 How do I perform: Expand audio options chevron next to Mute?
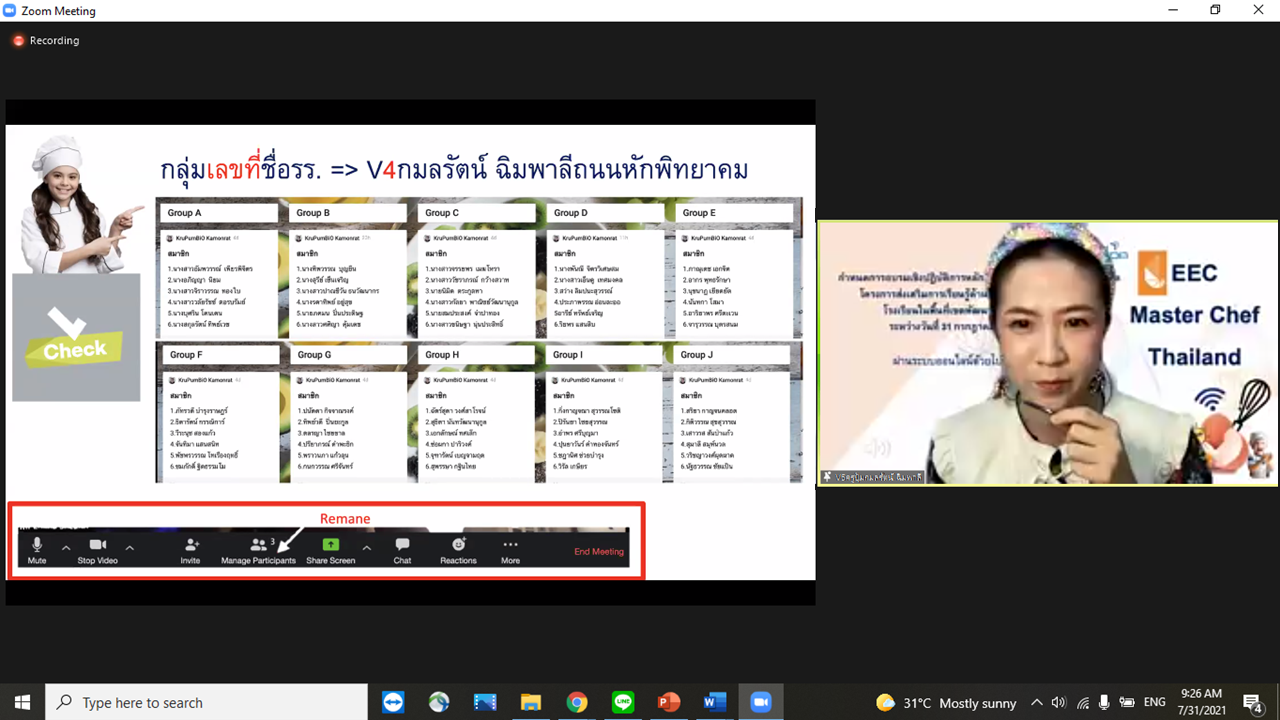tap(65, 547)
